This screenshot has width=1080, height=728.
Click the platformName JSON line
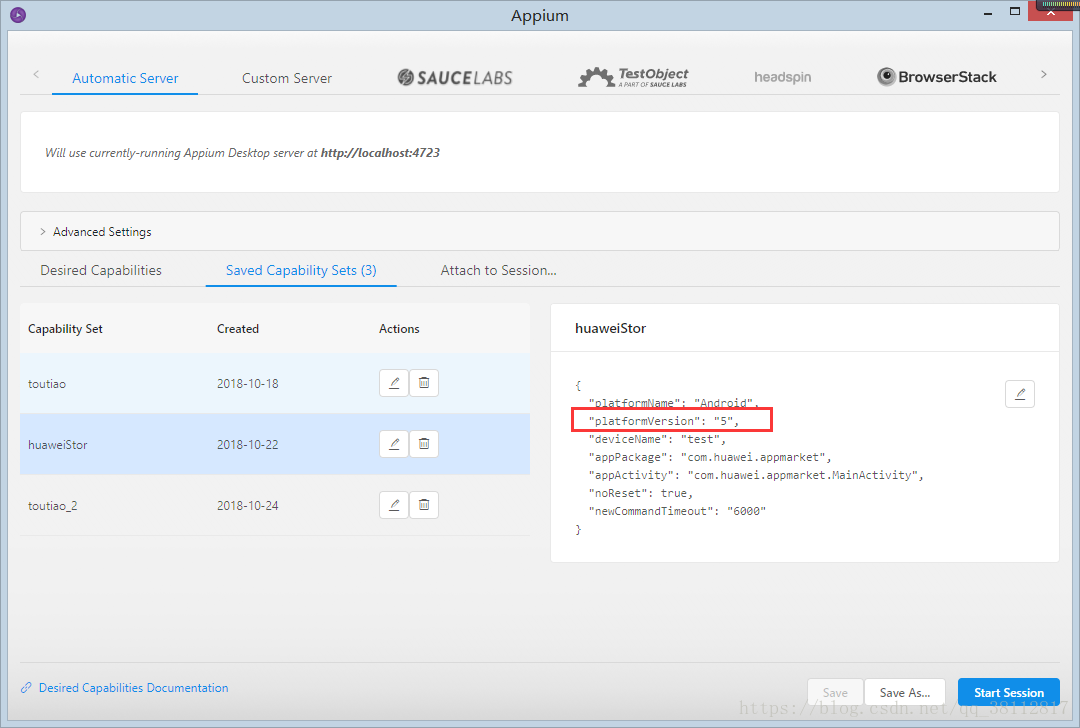click(673, 403)
